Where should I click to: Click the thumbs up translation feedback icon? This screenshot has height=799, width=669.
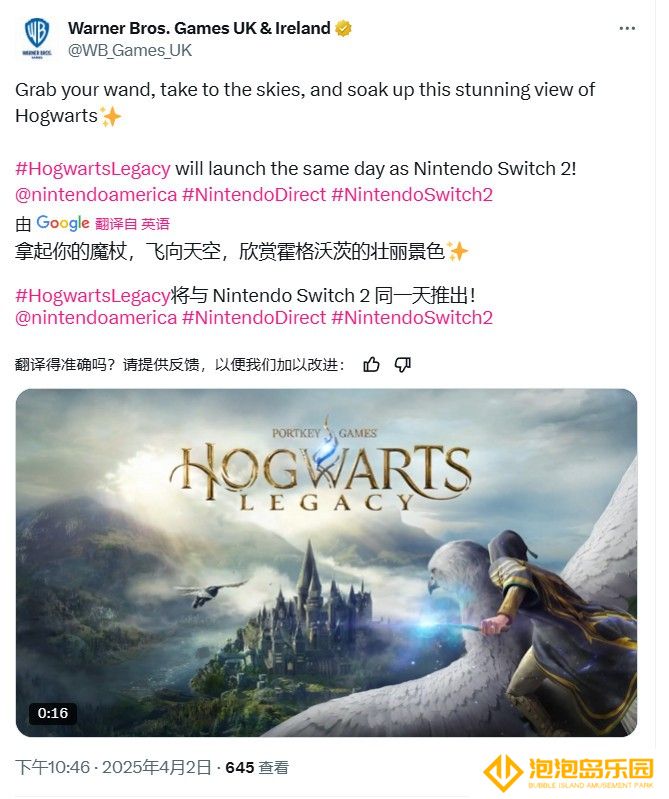(x=371, y=365)
